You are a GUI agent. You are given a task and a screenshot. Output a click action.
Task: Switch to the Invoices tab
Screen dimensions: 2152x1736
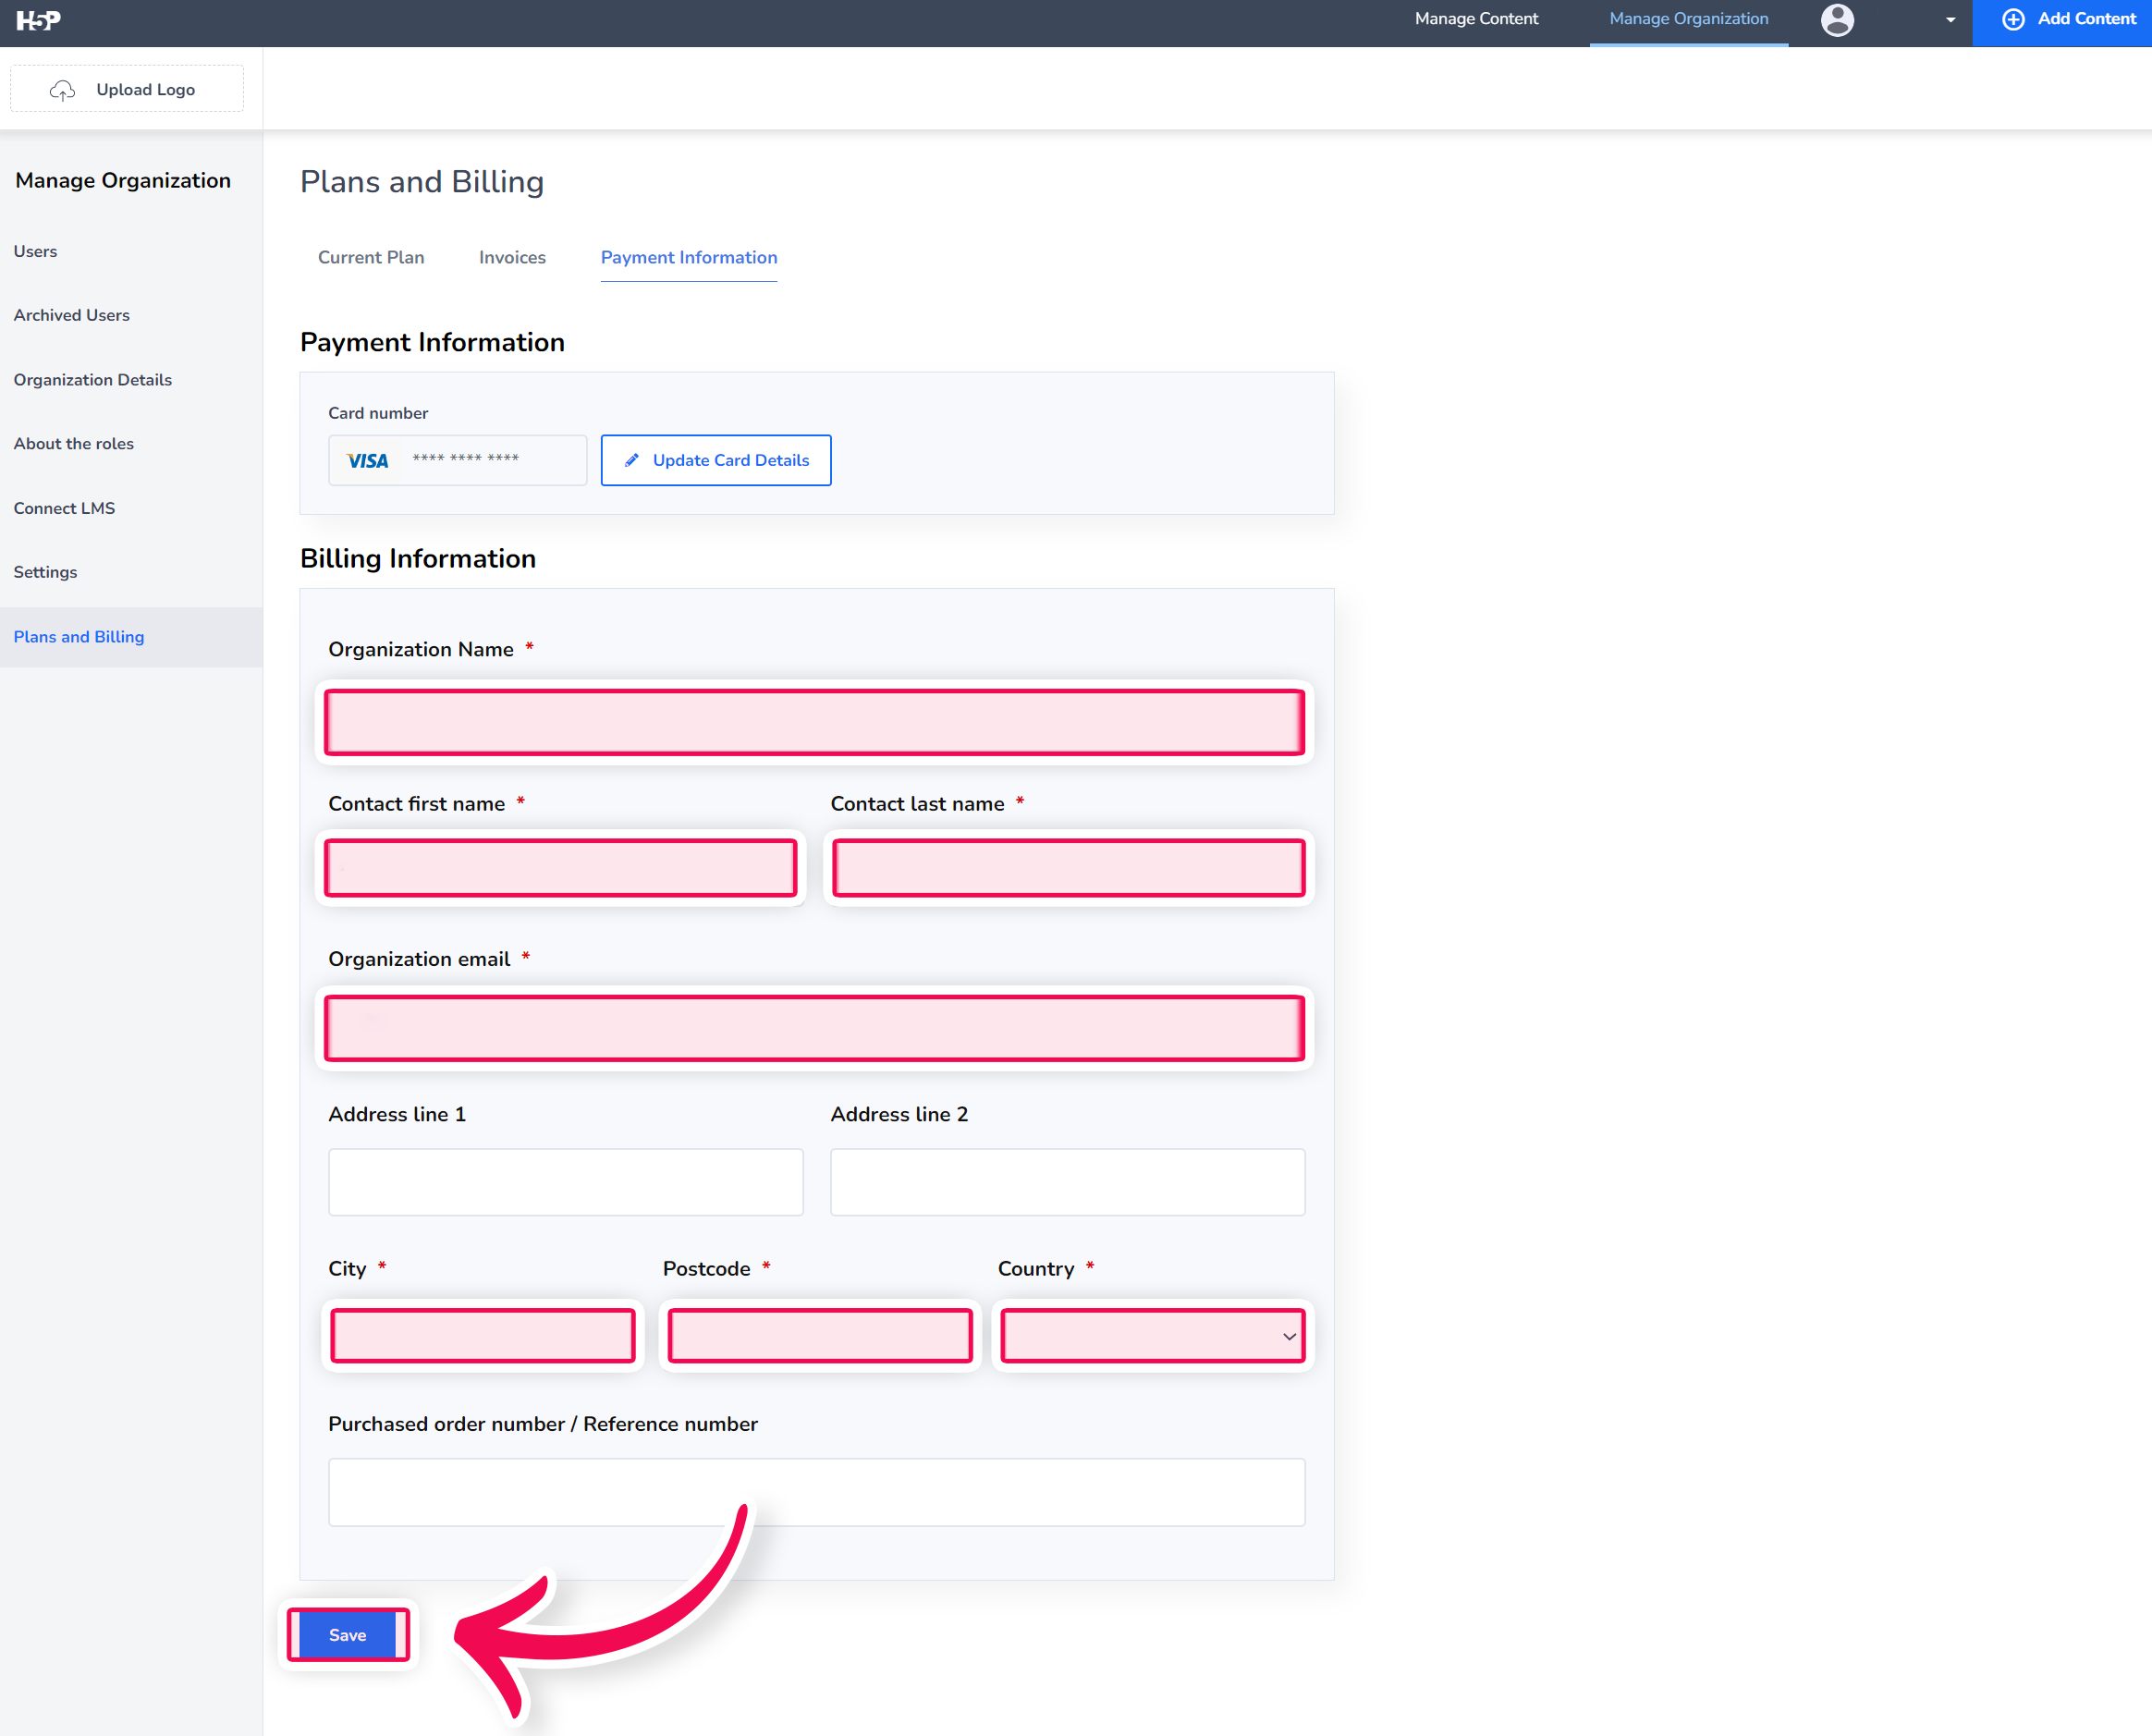511,257
